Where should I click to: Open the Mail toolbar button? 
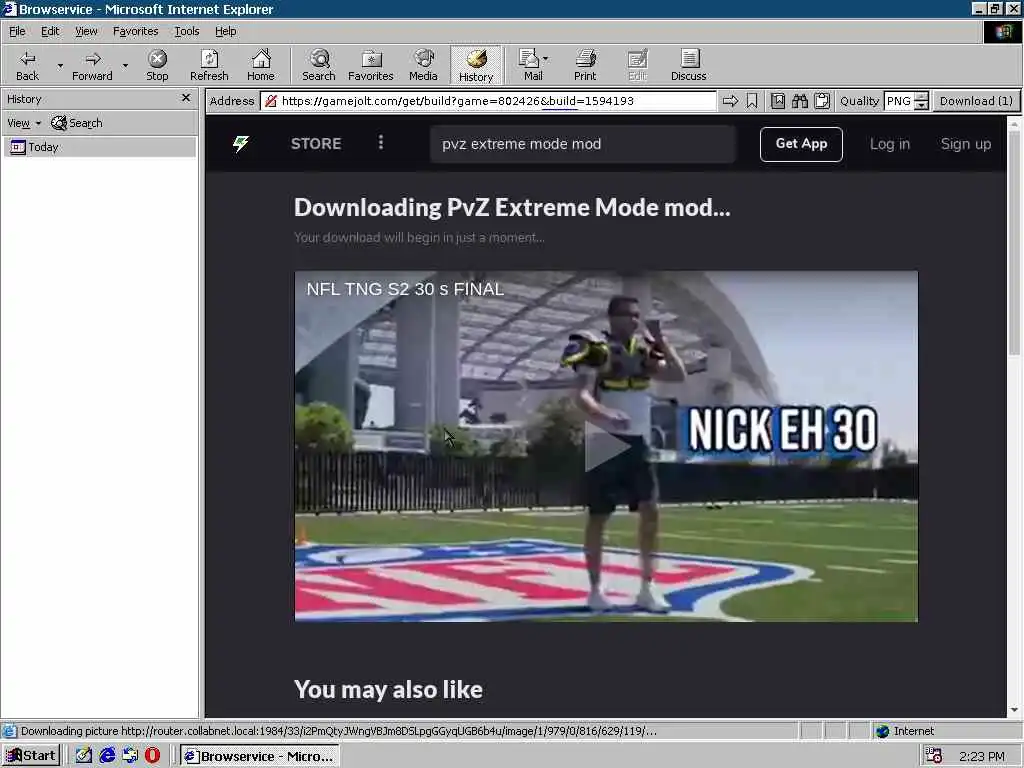coord(532,65)
